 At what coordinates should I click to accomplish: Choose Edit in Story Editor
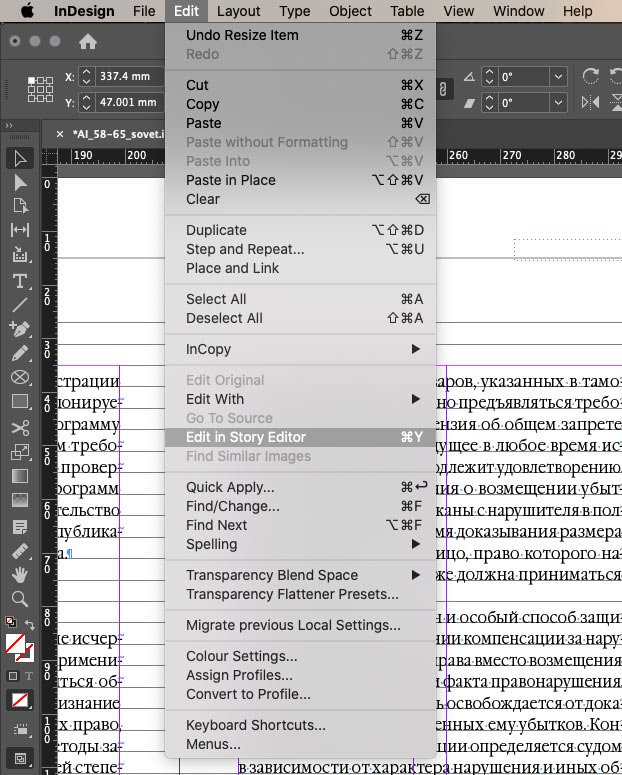point(300,437)
